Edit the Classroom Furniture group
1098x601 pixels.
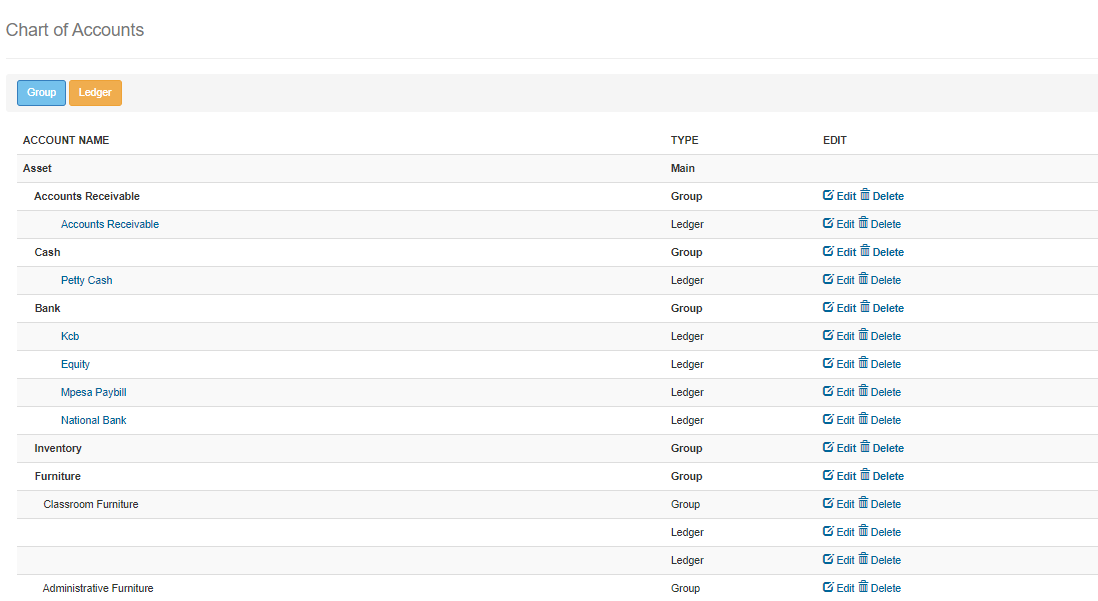(839, 504)
